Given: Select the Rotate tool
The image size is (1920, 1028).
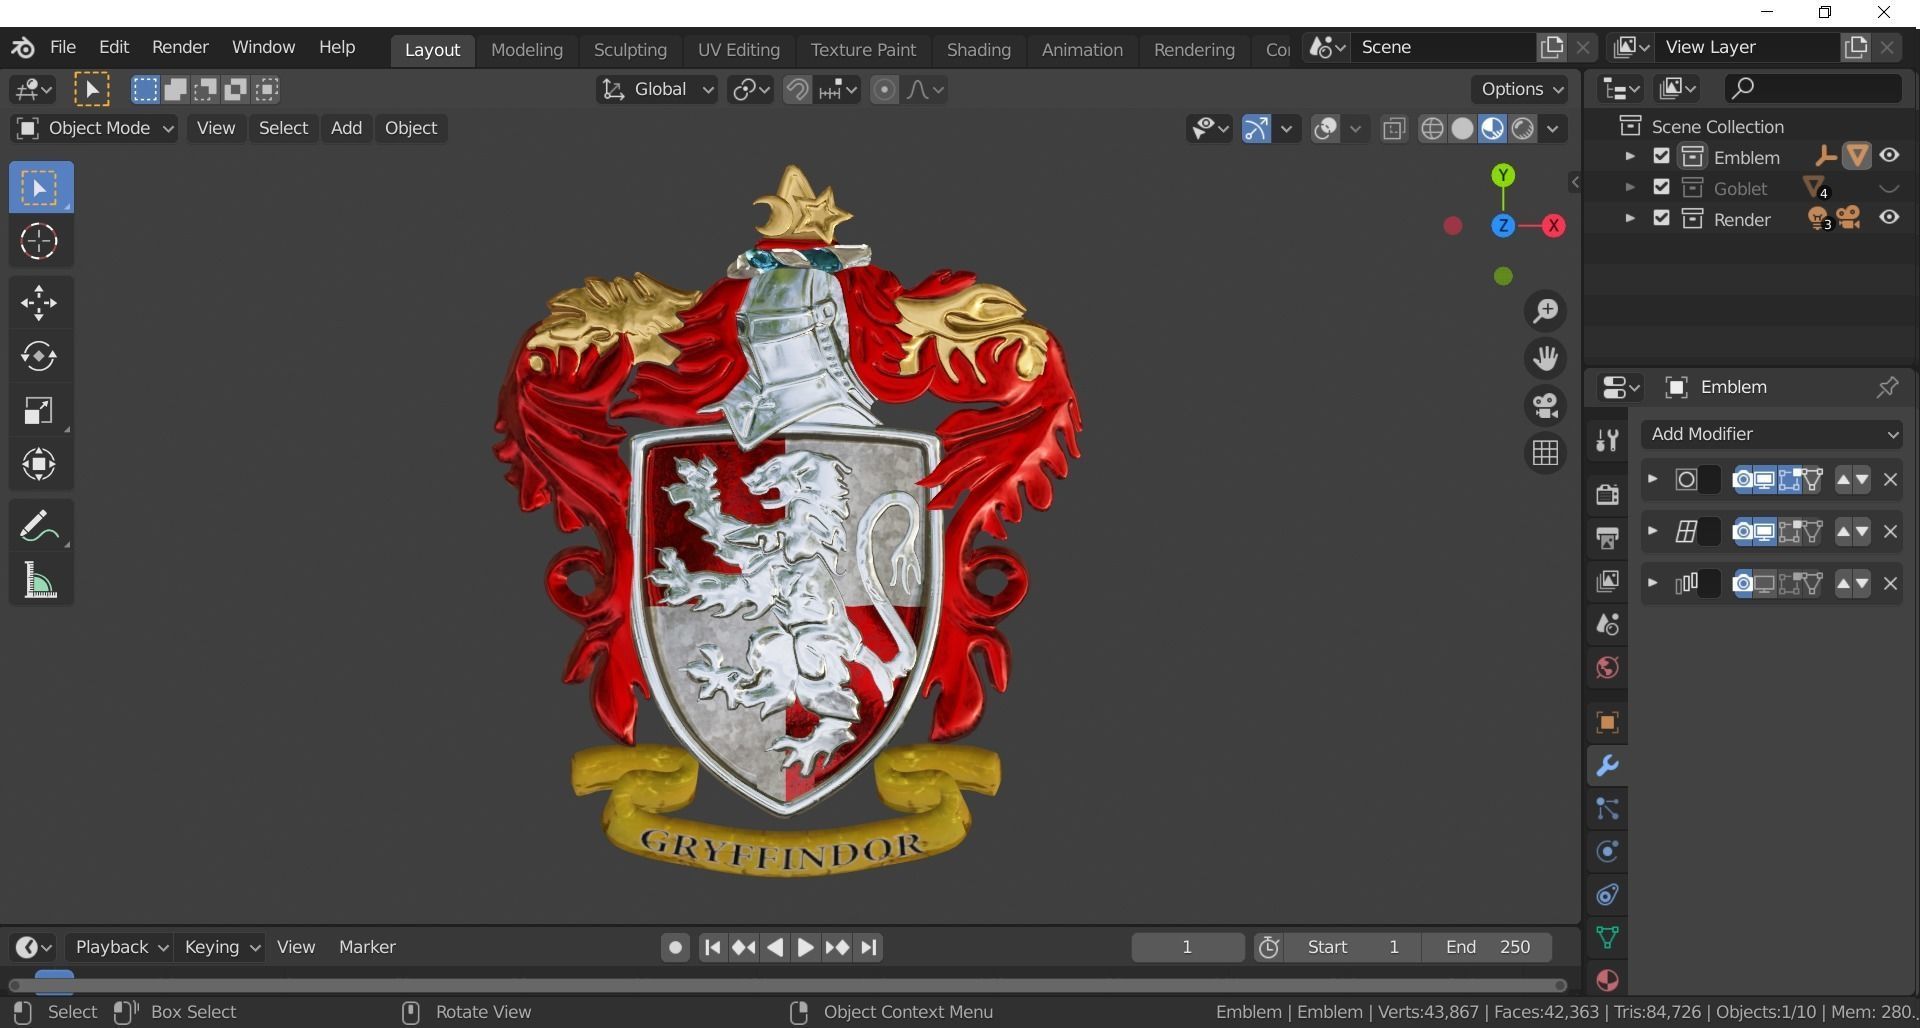Looking at the screenshot, I should tap(40, 356).
